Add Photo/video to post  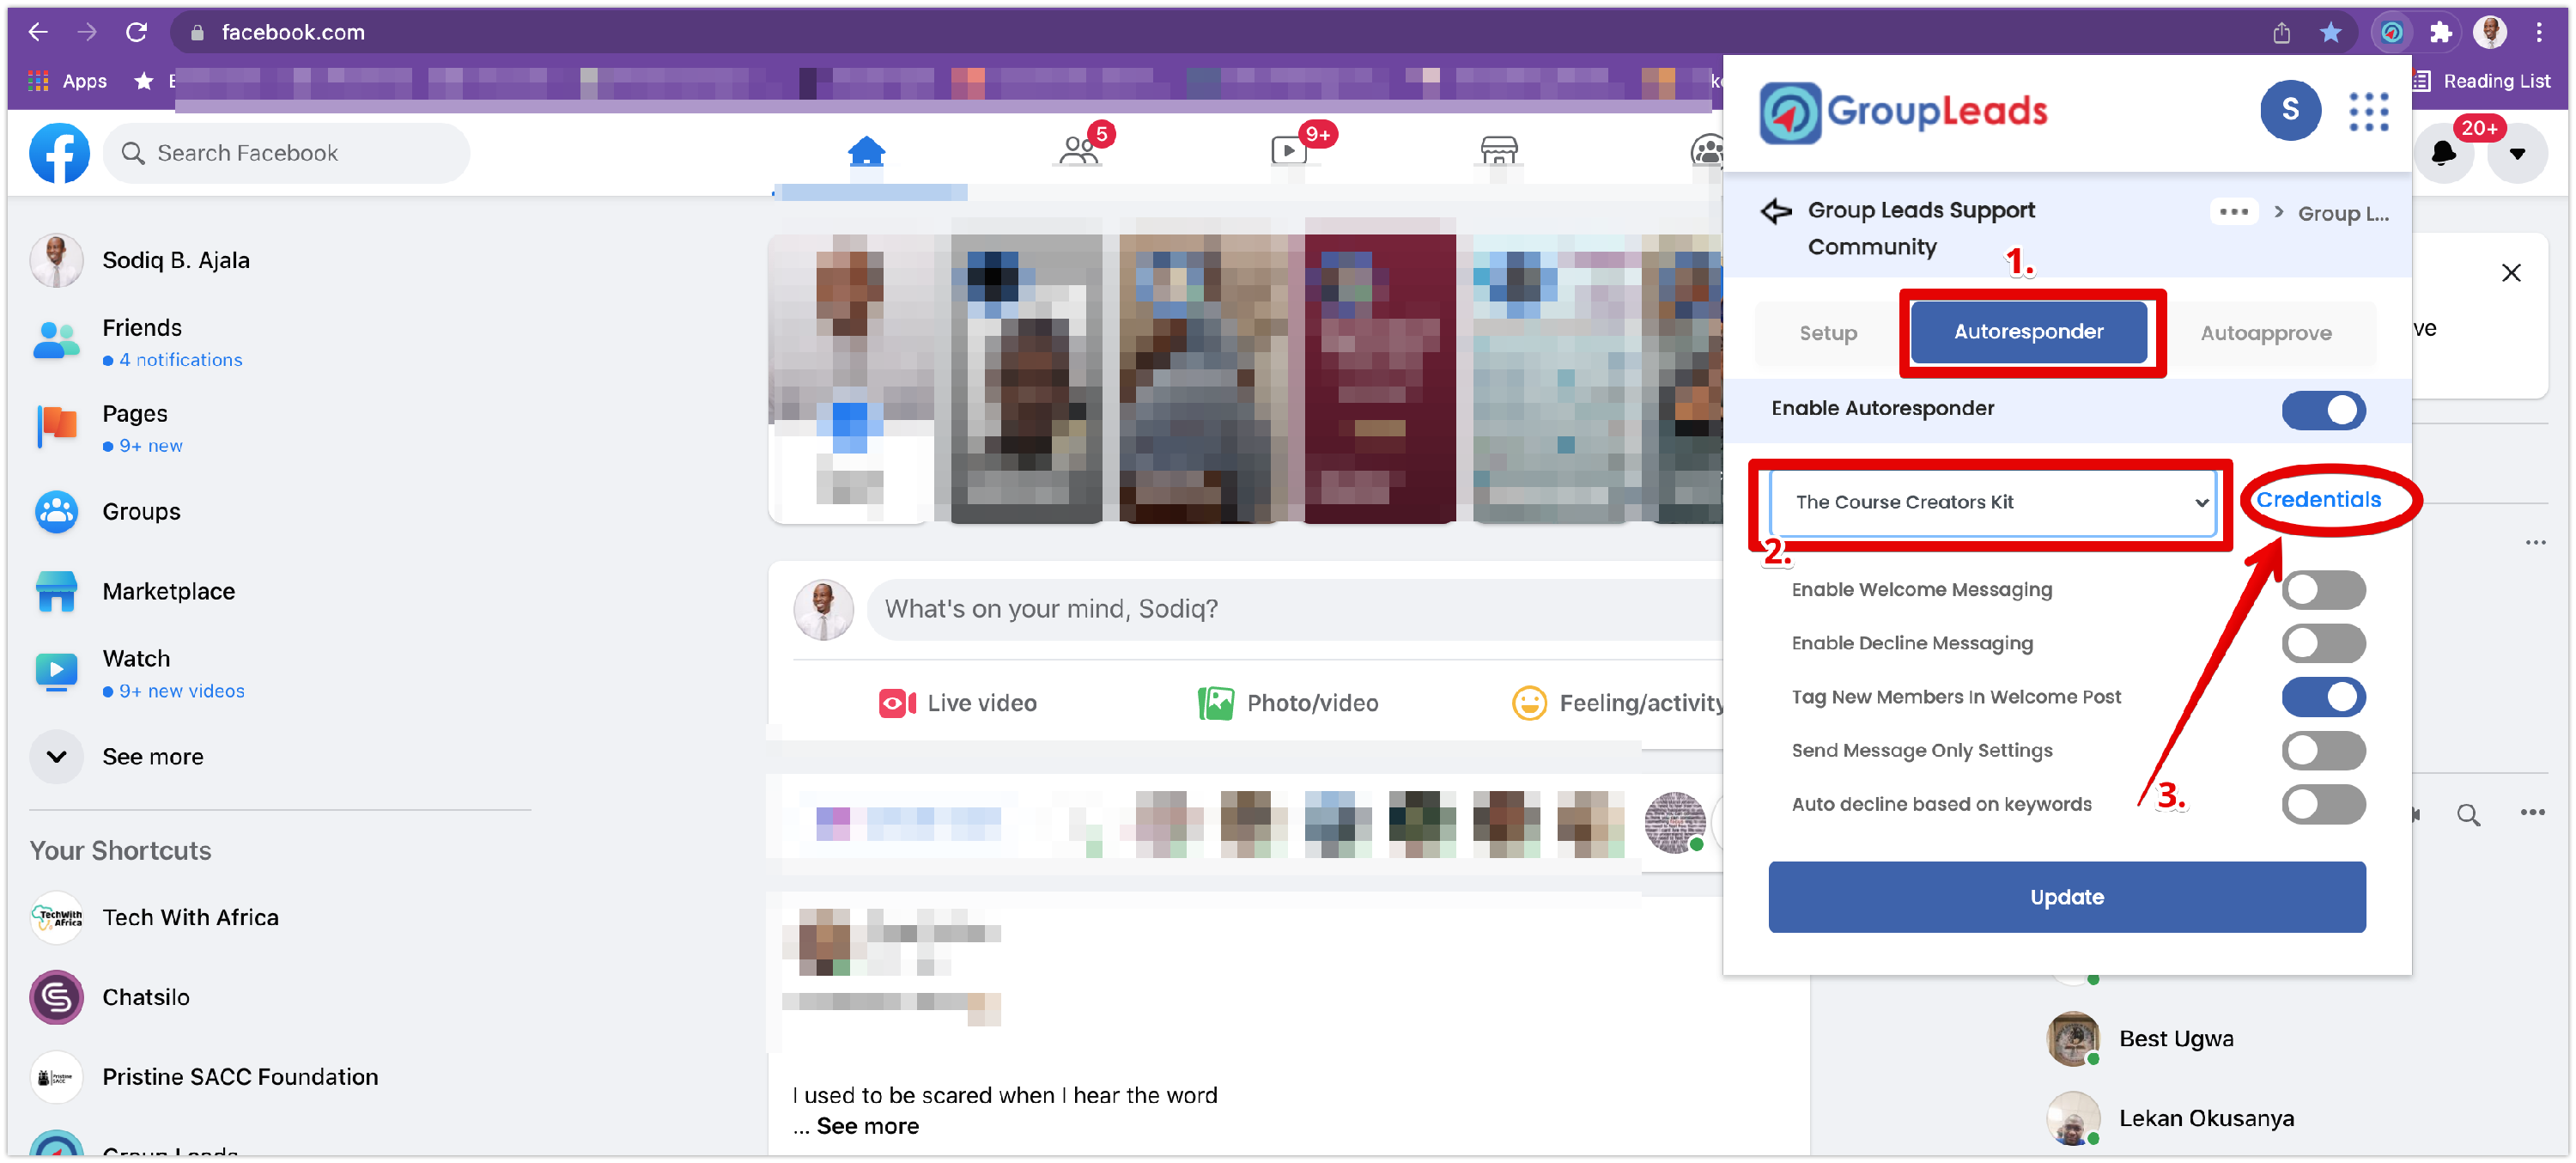[x=1288, y=703]
